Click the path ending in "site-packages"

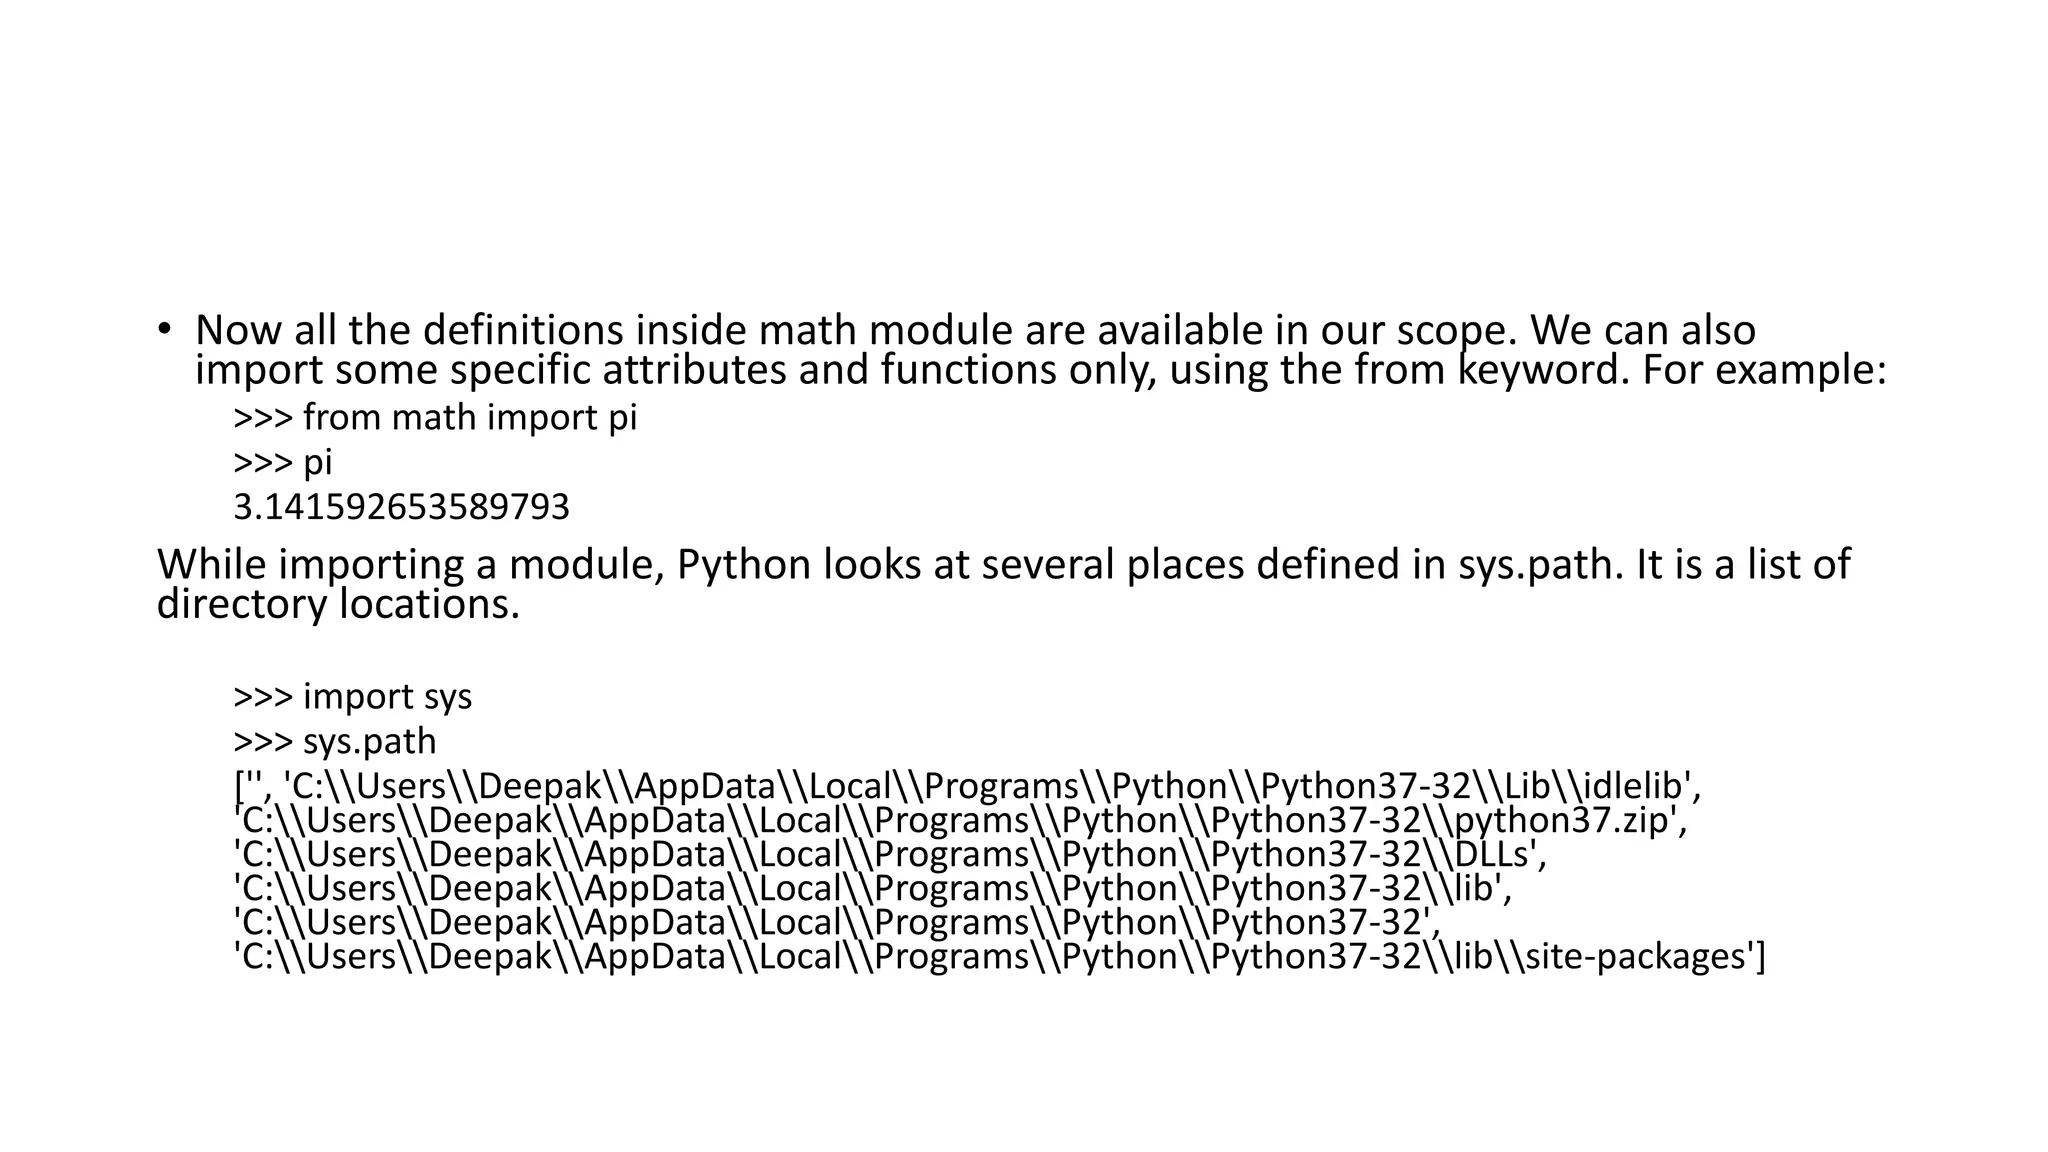[1000, 957]
